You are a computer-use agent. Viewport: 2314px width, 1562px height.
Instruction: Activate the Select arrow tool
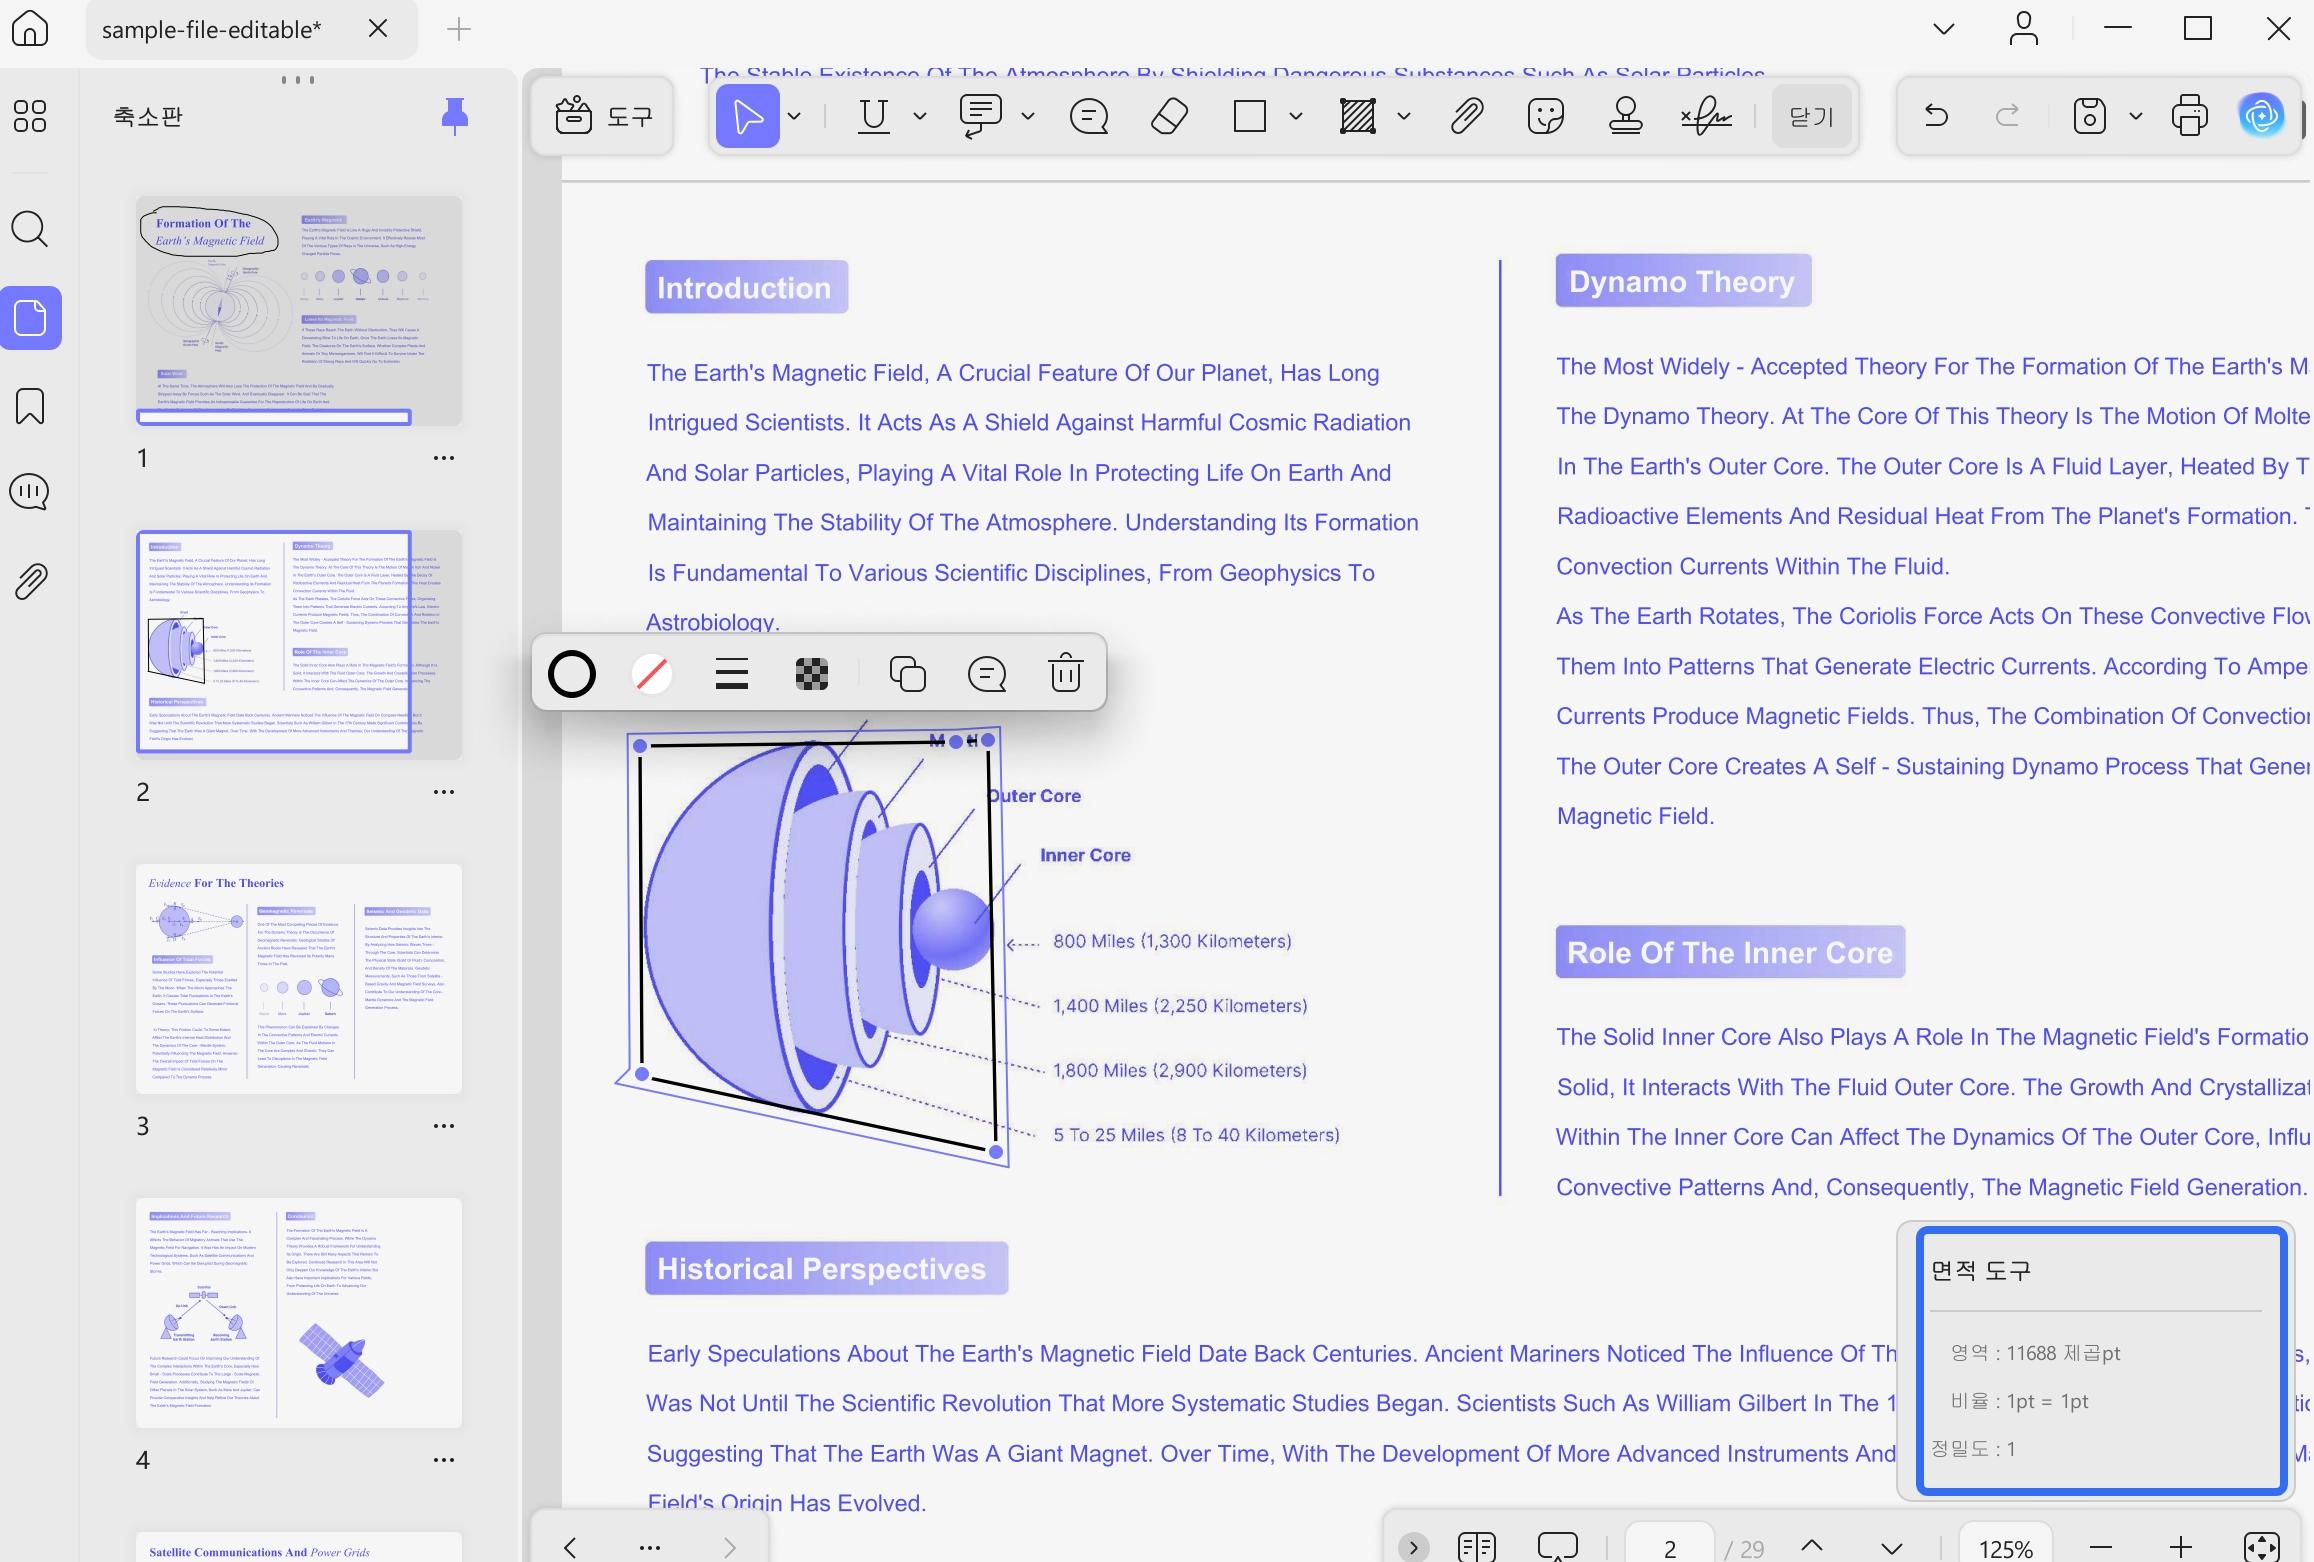747,116
